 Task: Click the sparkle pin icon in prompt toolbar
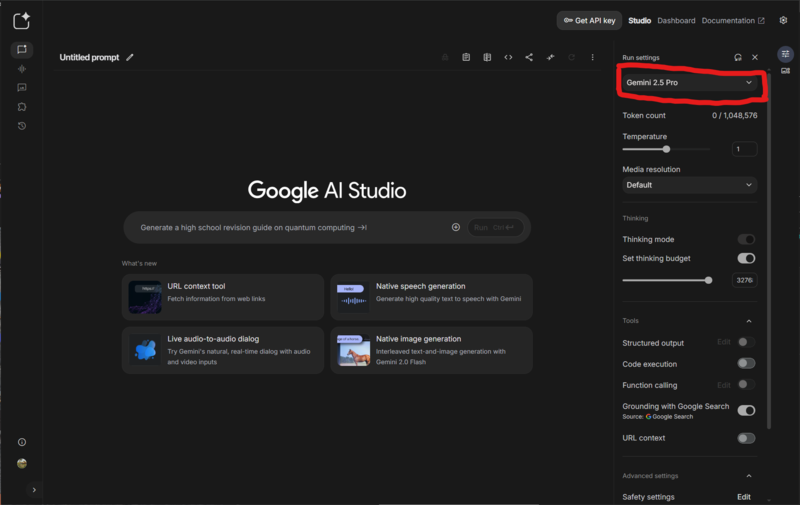click(550, 57)
